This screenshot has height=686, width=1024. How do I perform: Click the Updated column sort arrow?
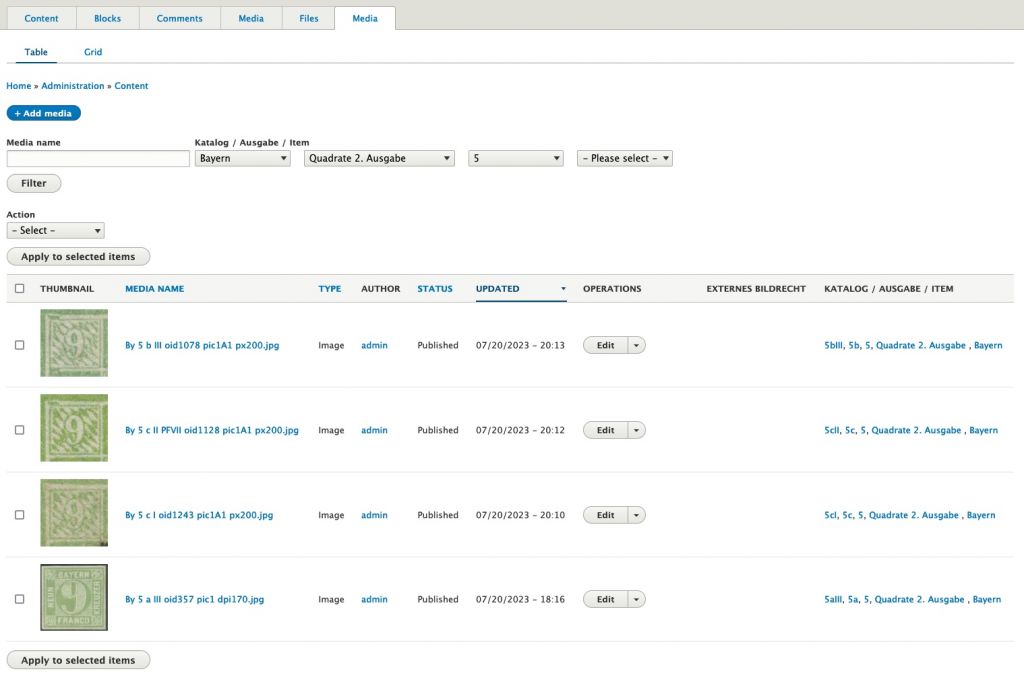563,289
